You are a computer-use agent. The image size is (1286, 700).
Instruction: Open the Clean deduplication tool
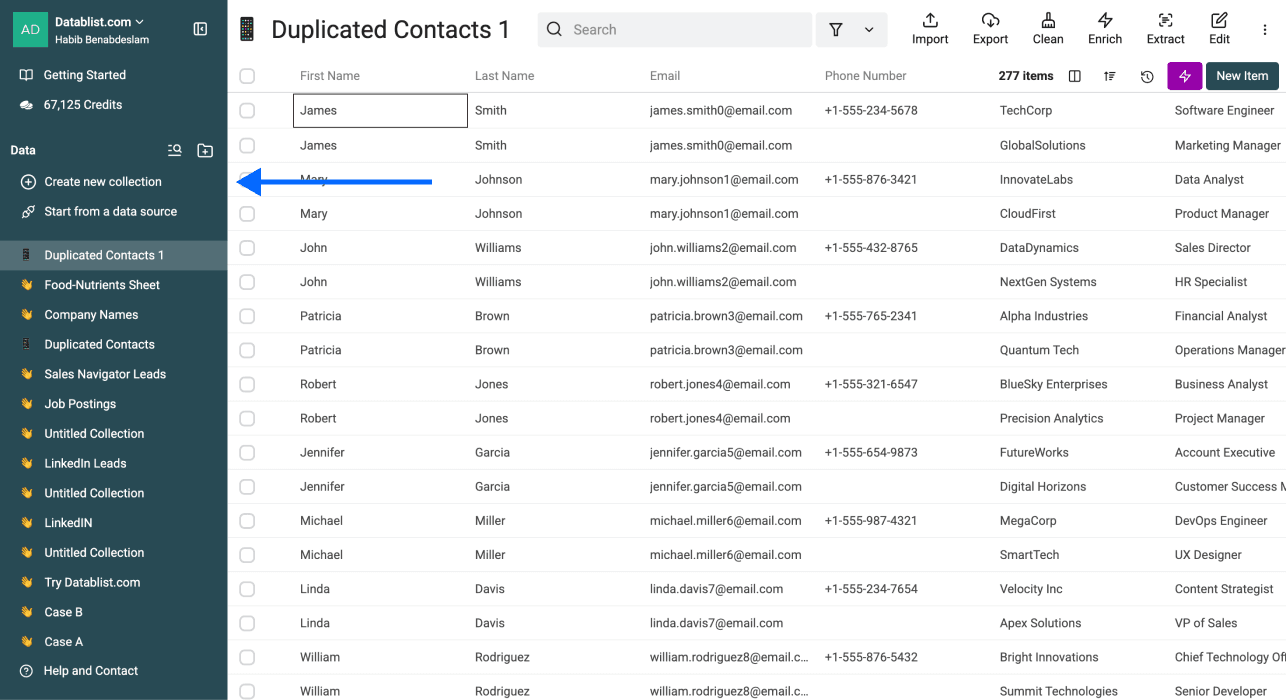point(1047,28)
